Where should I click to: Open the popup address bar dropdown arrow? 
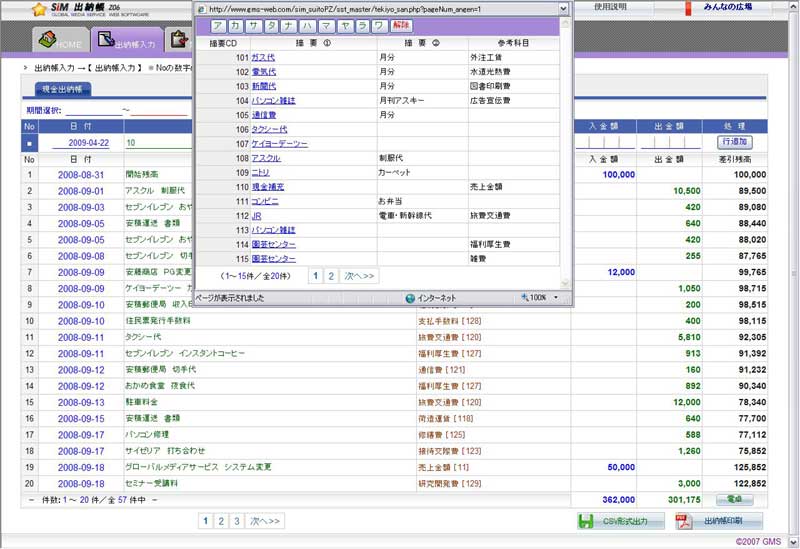(563, 8)
